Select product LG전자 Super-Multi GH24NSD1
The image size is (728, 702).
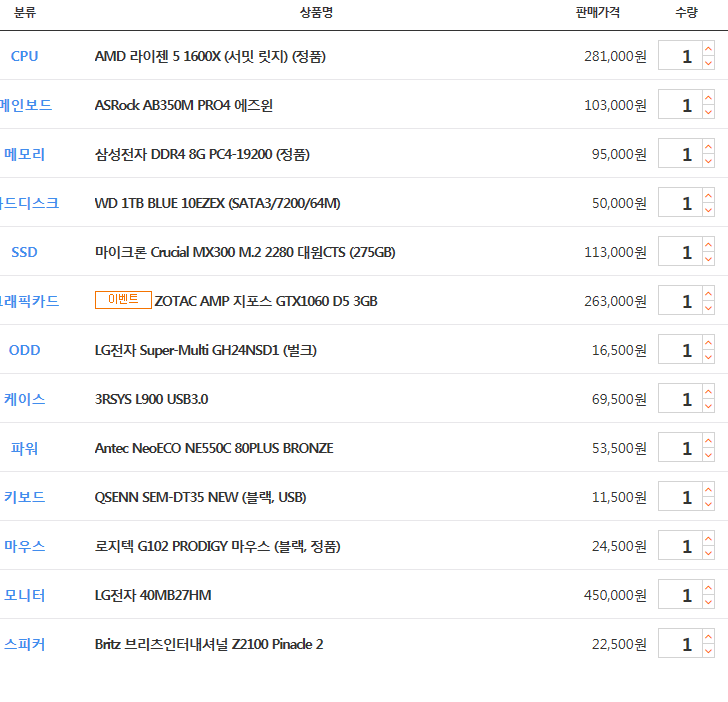(206, 350)
